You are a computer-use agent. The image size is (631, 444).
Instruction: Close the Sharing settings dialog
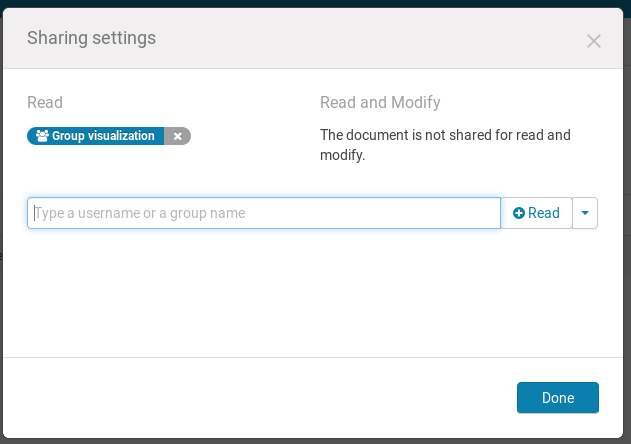tap(594, 41)
